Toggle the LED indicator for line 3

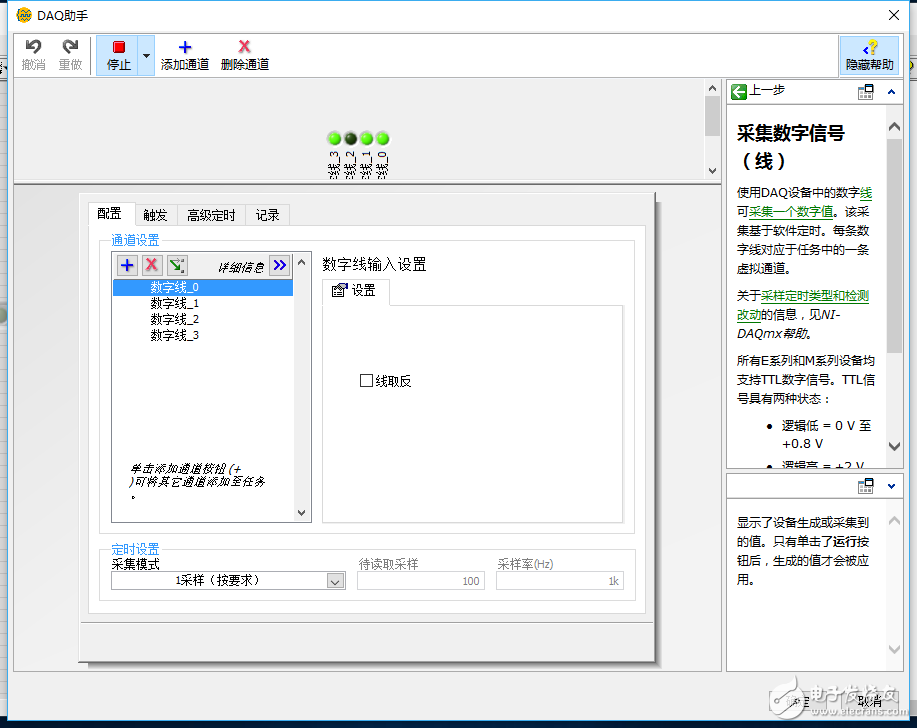[x=335, y=139]
